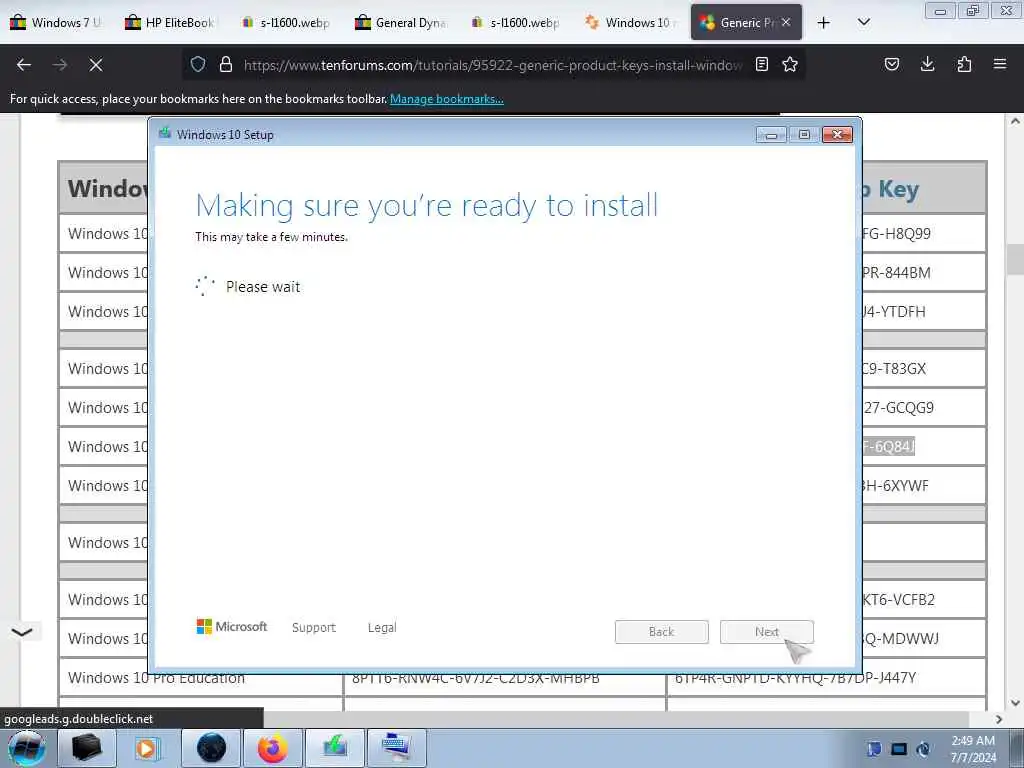Select the key ending PR-844BM

point(896,273)
